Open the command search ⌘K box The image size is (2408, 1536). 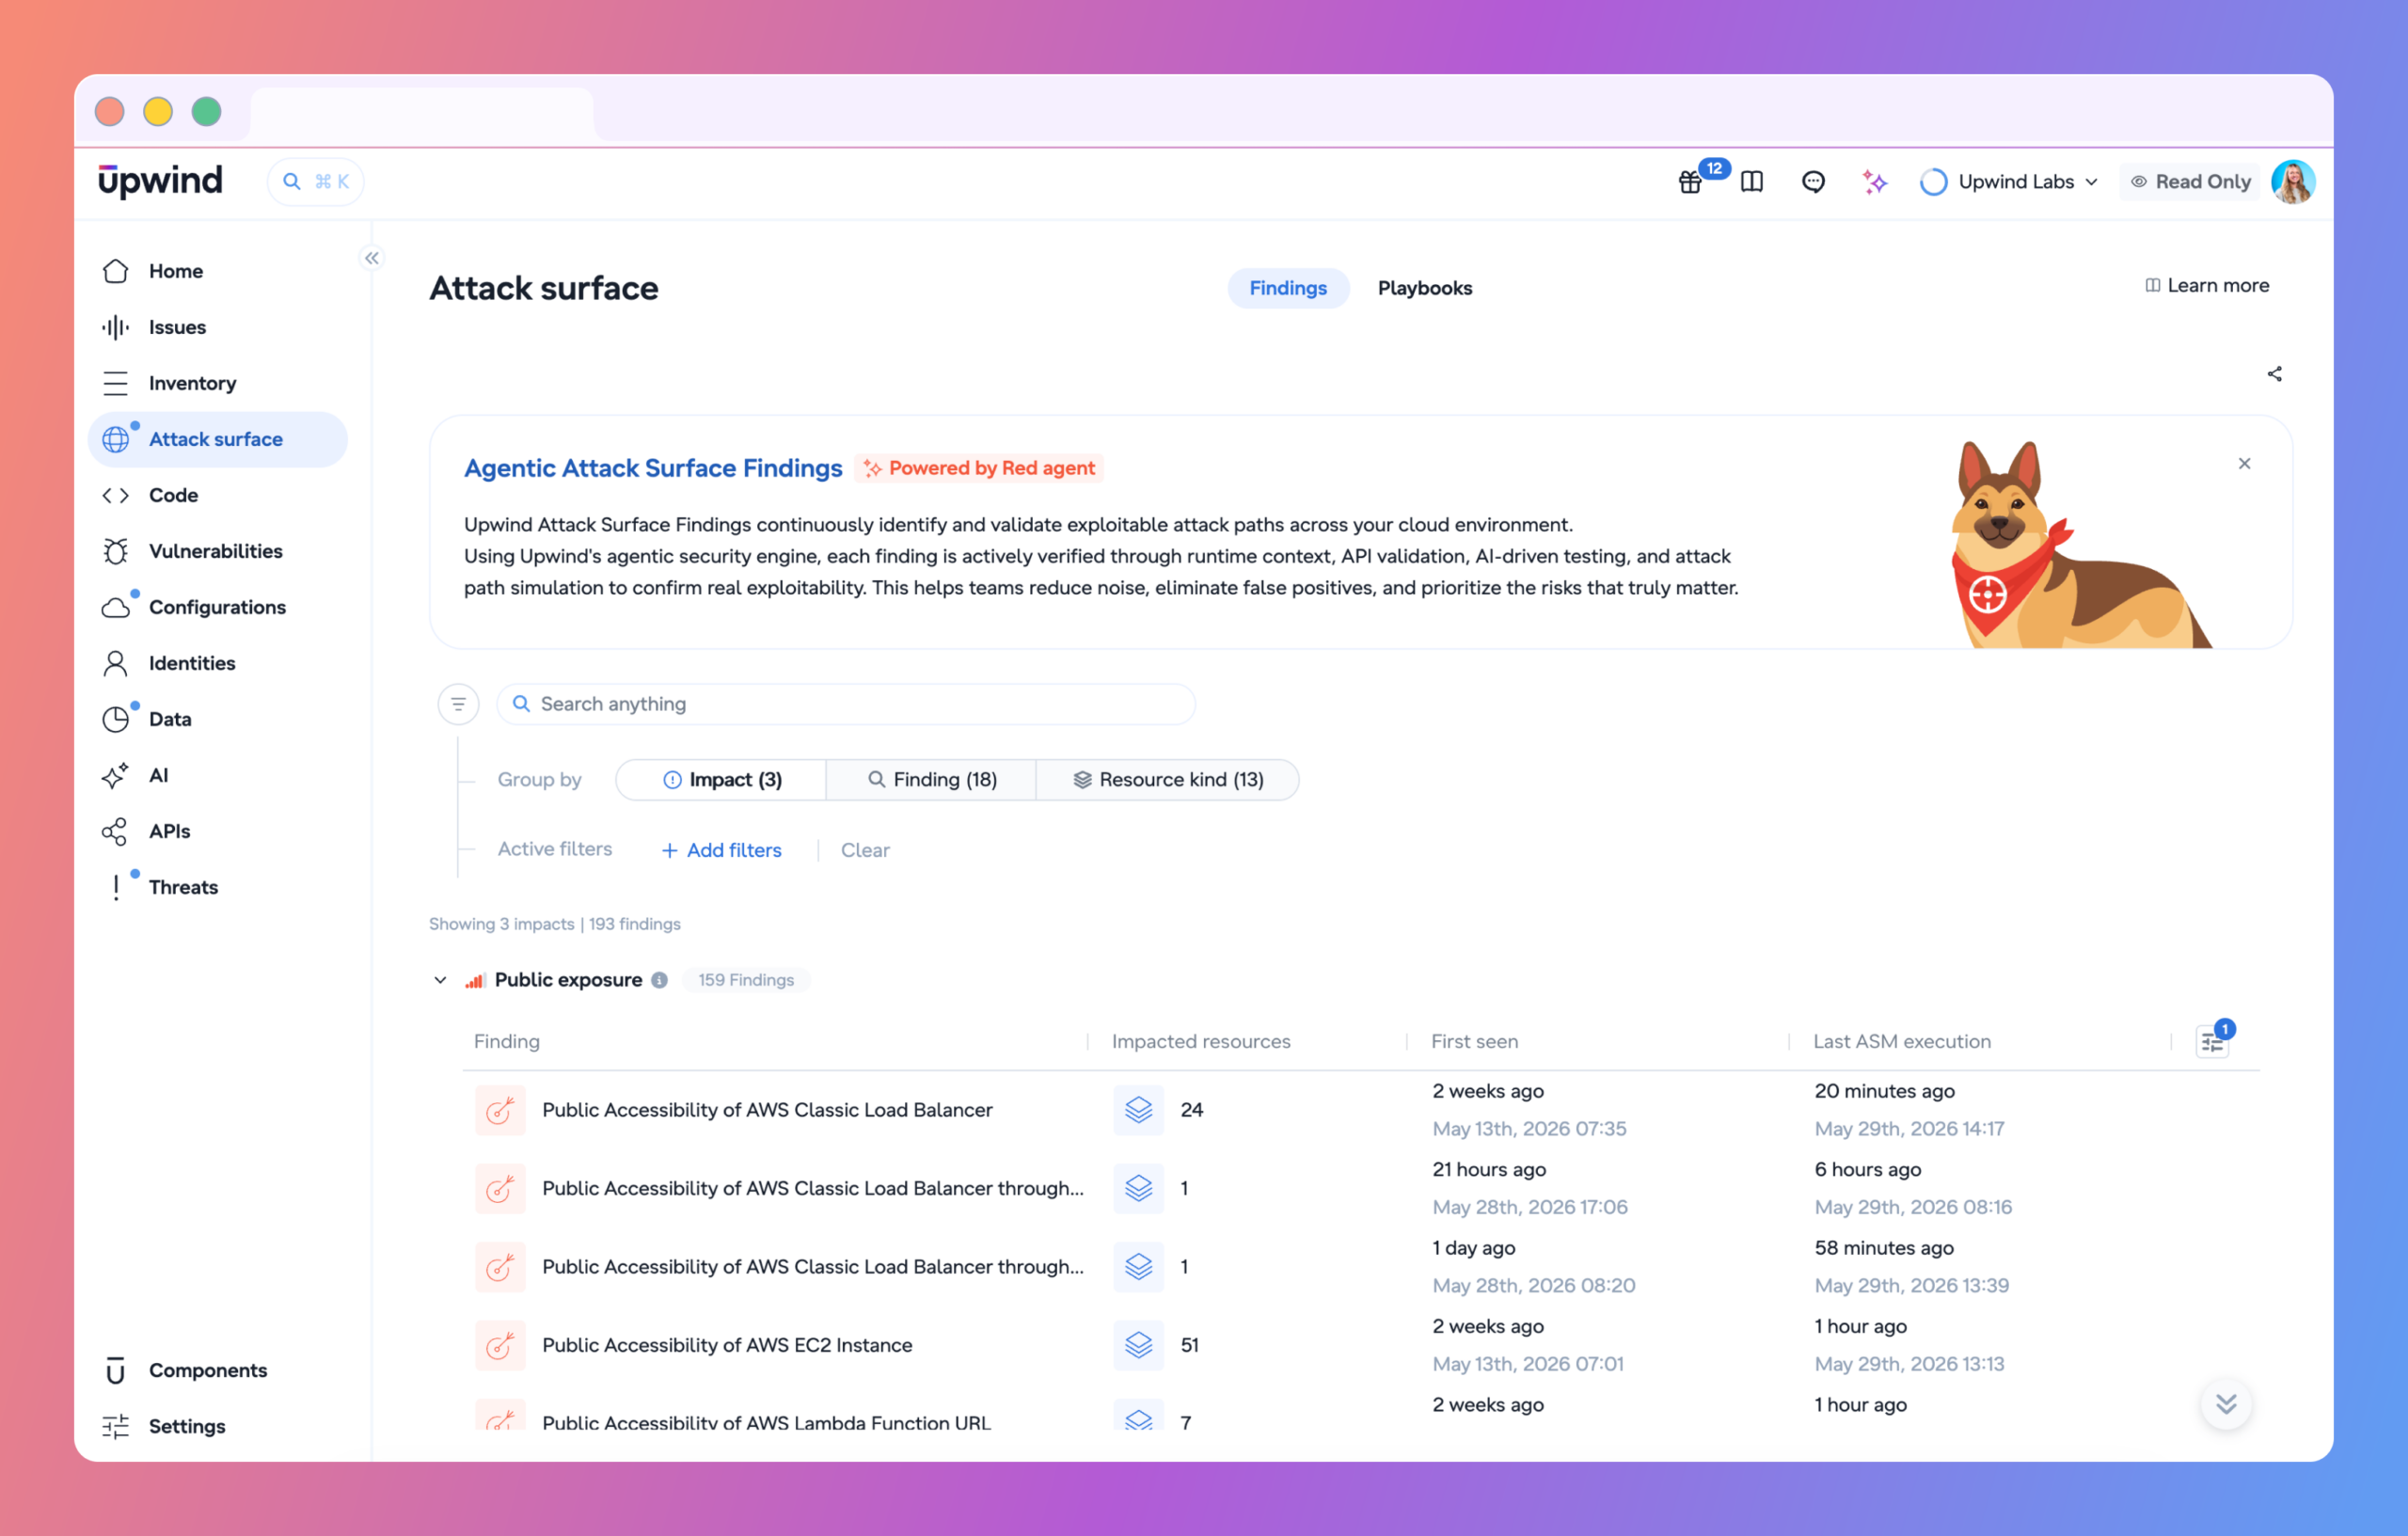pyautogui.click(x=316, y=182)
